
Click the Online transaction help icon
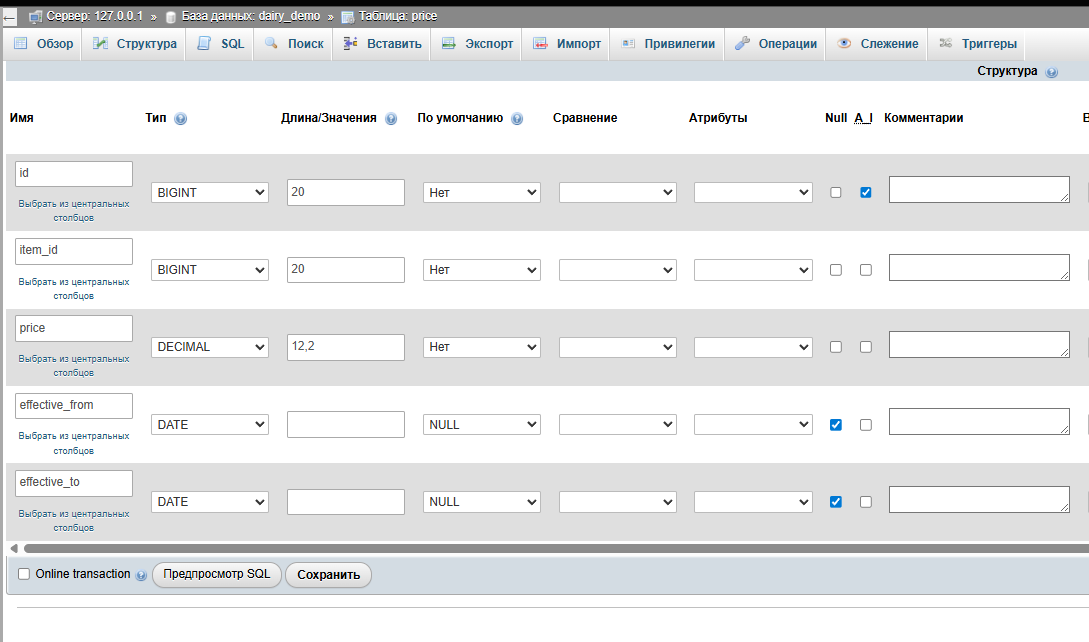coord(141,576)
